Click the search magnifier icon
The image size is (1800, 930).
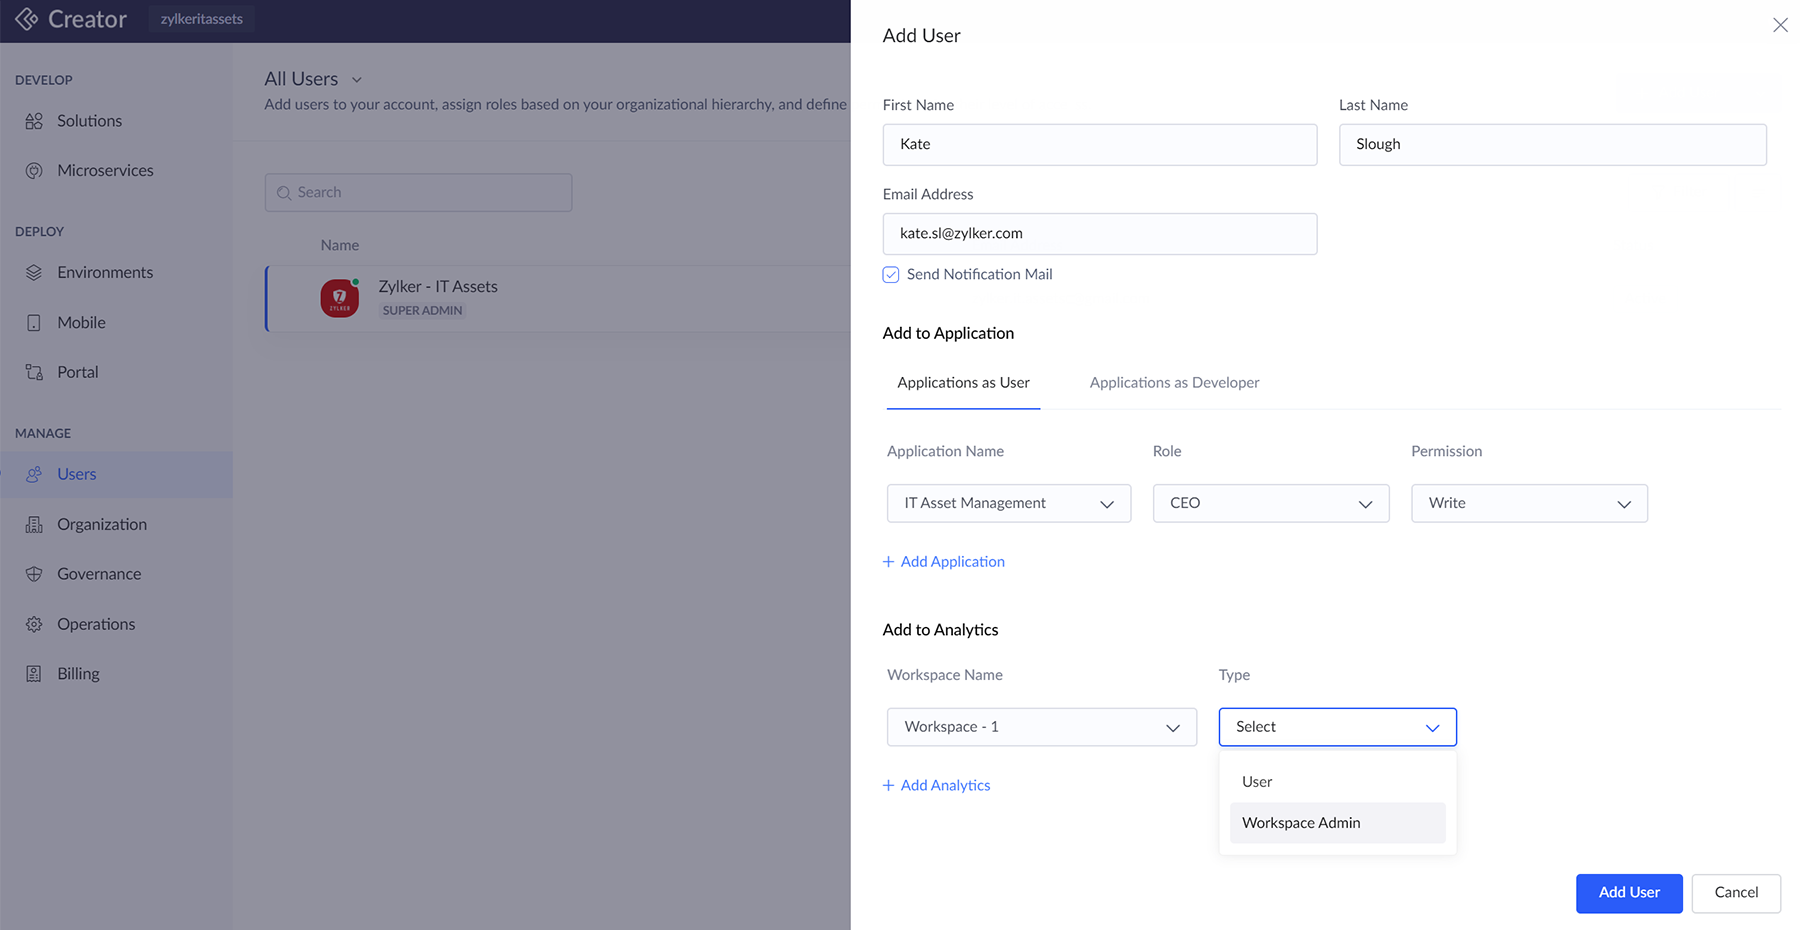[x=284, y=193]
